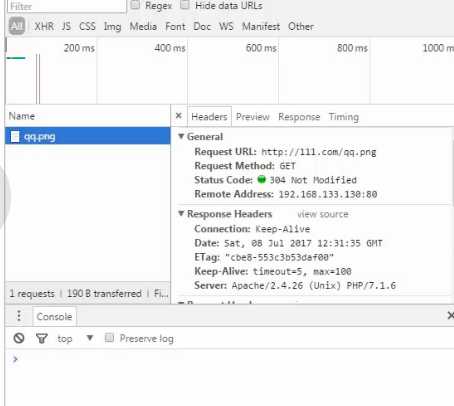Clear the console with the block icon
This screenshot has height=406, width=454.
19,338
